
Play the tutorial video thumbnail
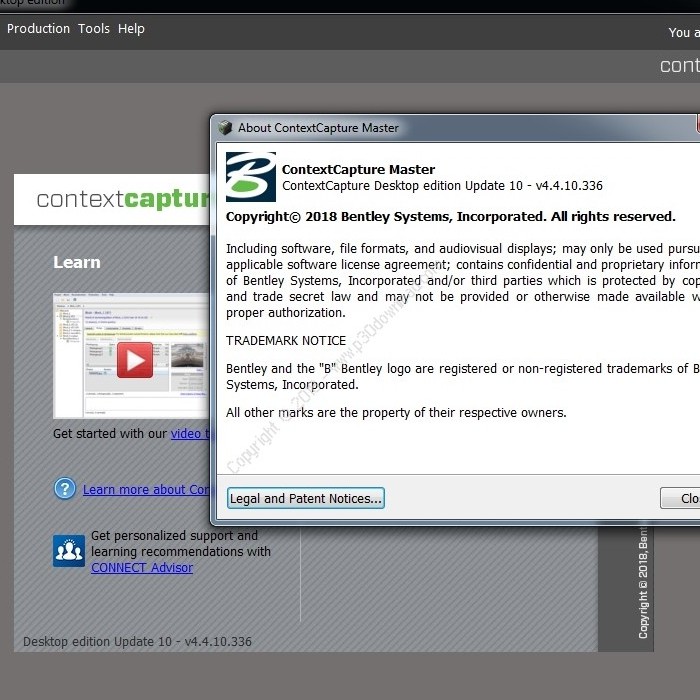[135, 360]
